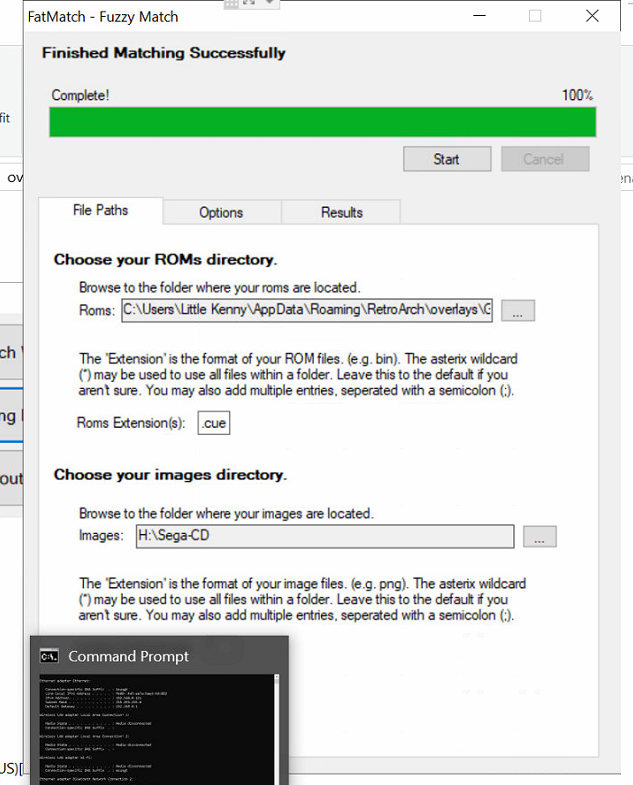Select the File Paths tab
This screenshot has height=785, width=633.
100,211
